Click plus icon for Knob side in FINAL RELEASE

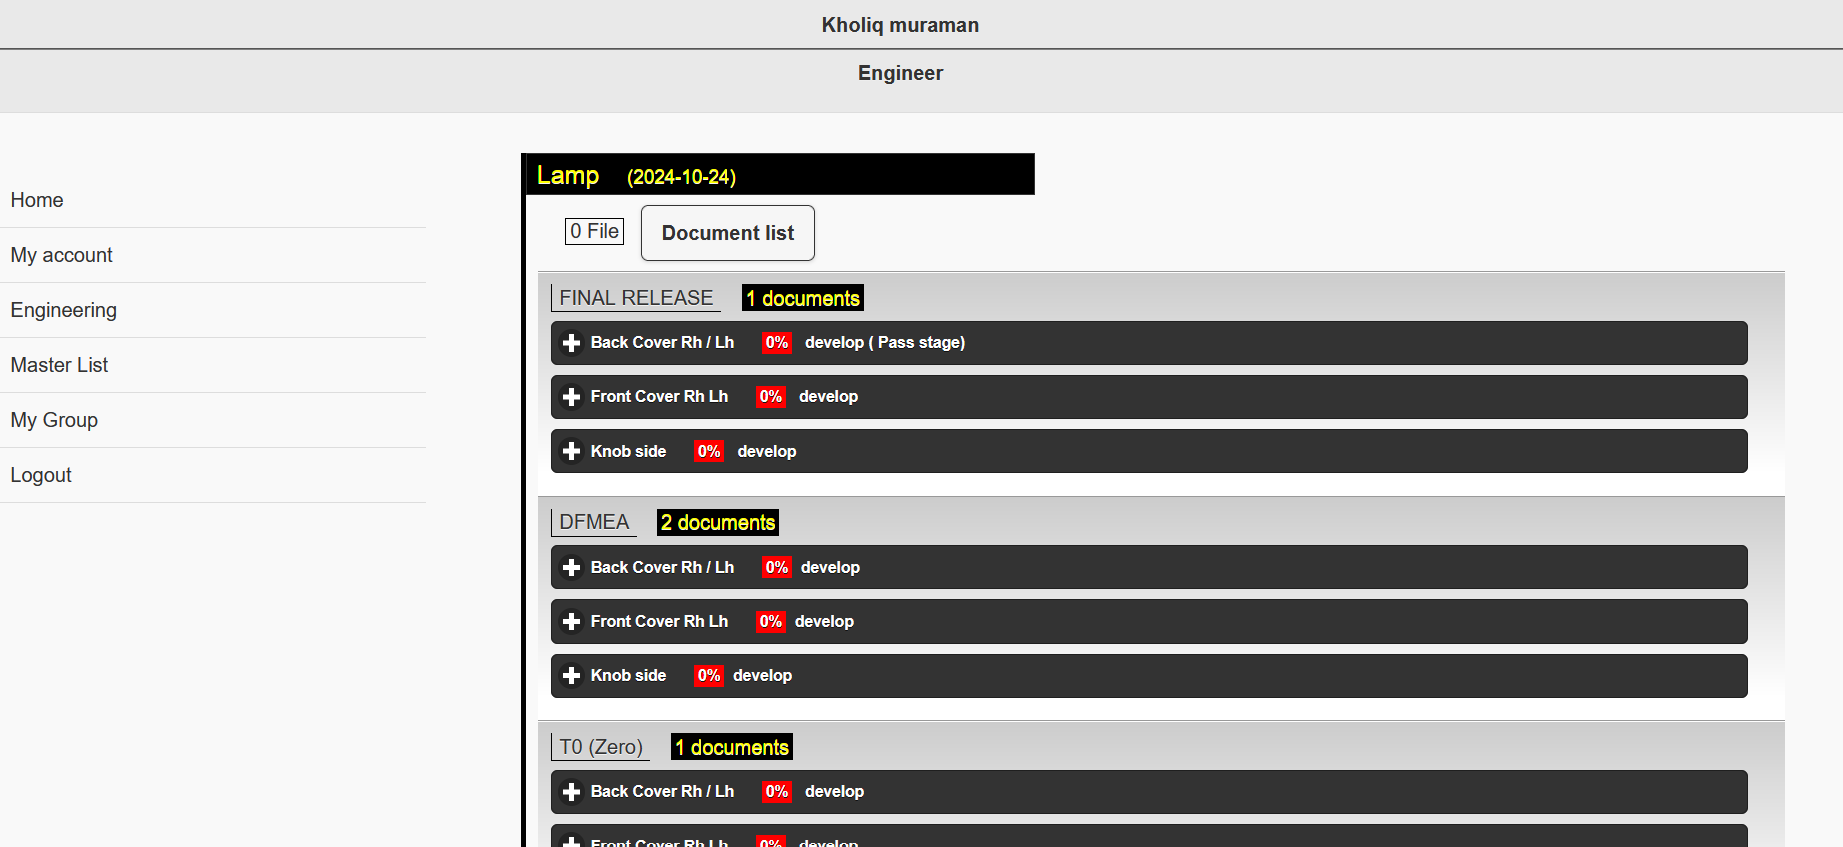(x=571, y=451)
